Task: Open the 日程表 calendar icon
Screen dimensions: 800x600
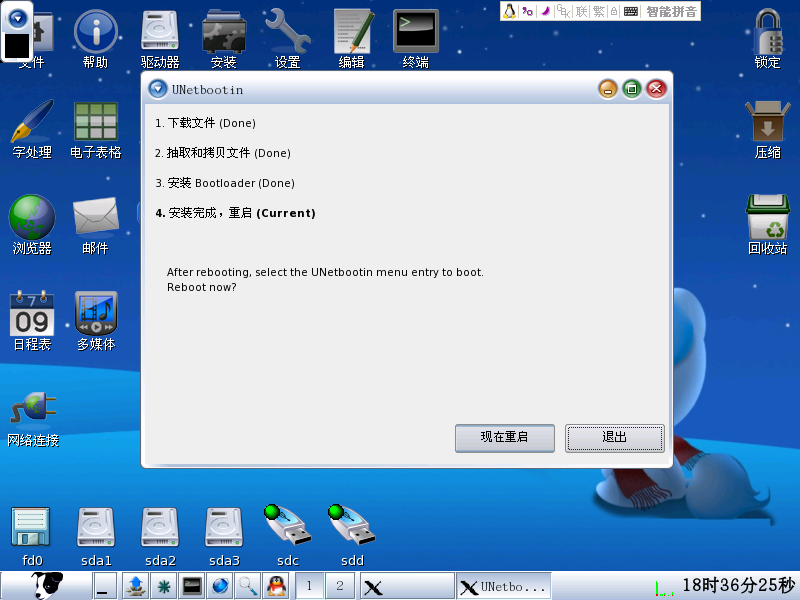Action: click(x=32, y=321)
